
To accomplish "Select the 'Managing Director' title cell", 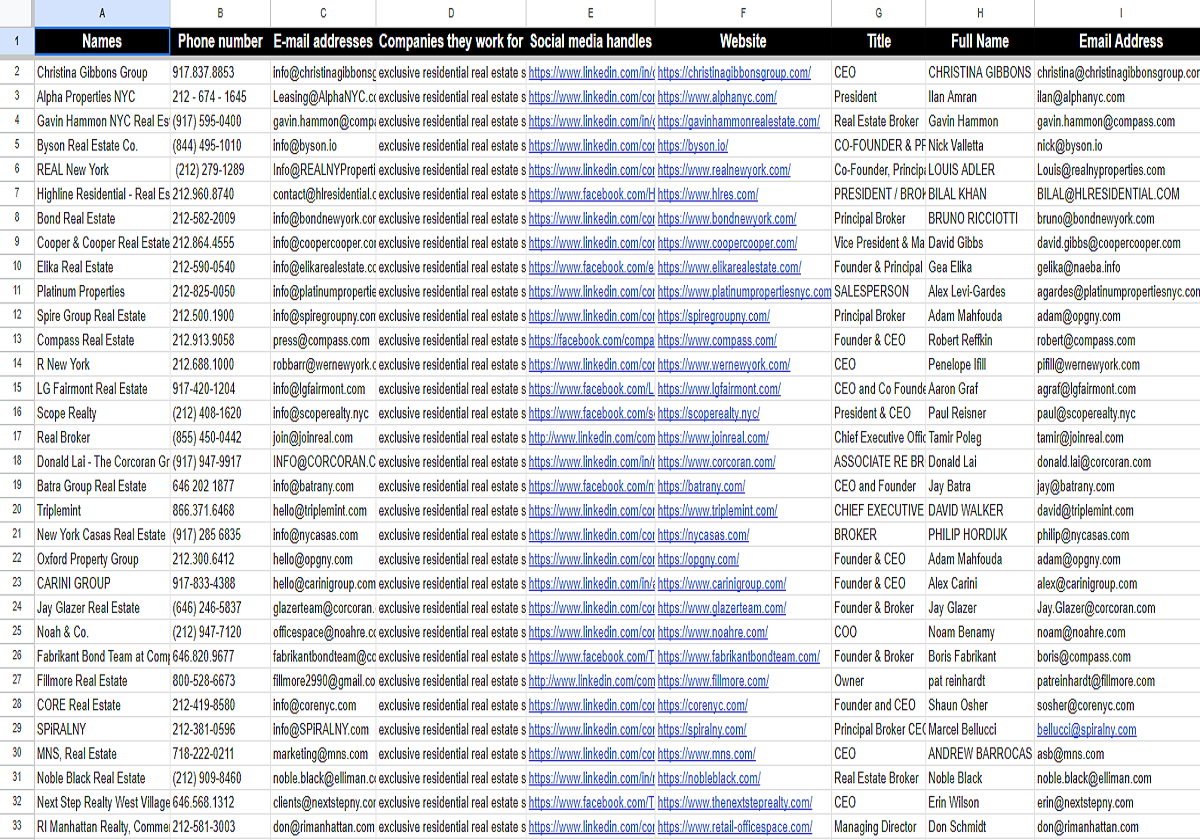I will tap(878, 827).
